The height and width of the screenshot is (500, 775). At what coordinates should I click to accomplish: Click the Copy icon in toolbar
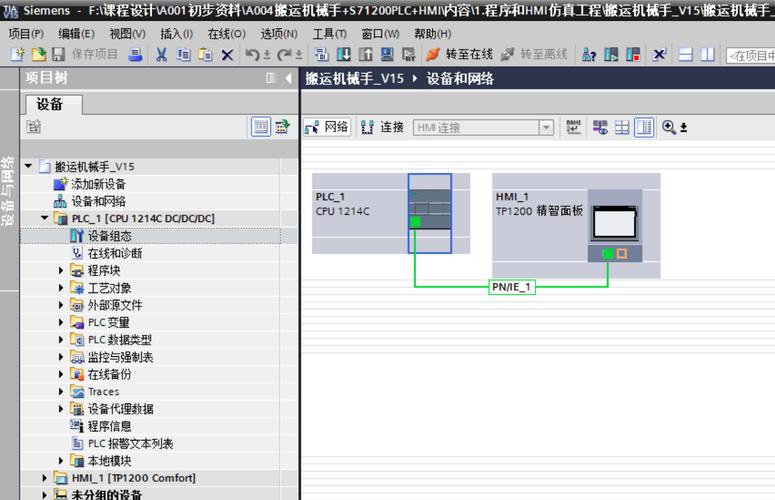[183, 54]
